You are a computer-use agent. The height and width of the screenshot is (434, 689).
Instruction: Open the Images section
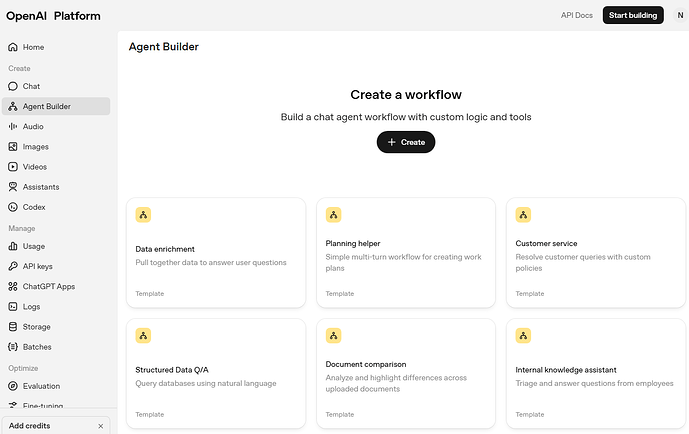coord(56,147)
